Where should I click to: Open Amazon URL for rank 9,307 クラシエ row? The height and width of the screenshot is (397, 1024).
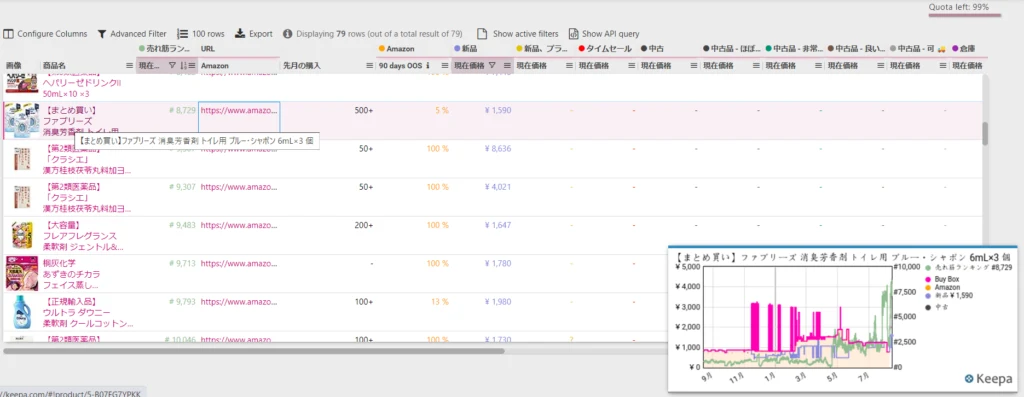point(239,187)
